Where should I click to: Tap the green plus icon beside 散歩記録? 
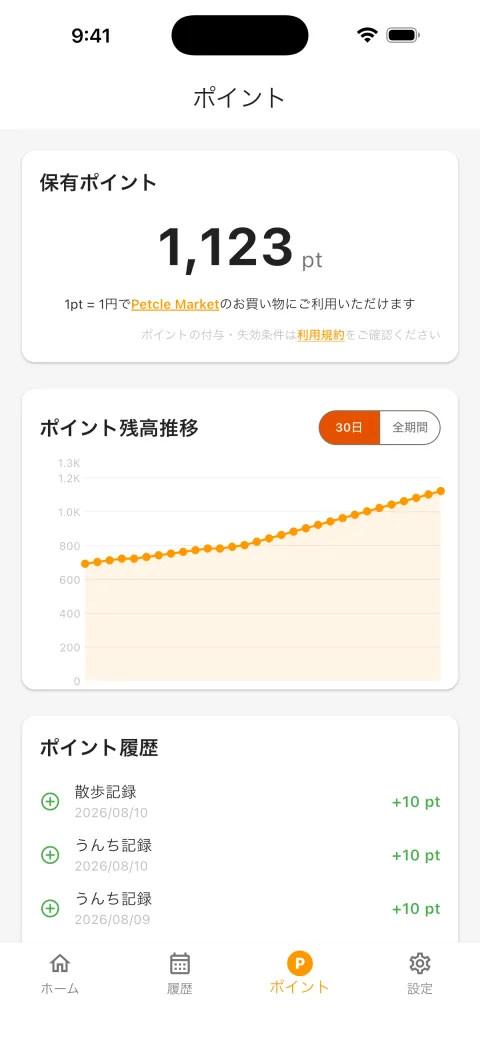pos(50,802)
